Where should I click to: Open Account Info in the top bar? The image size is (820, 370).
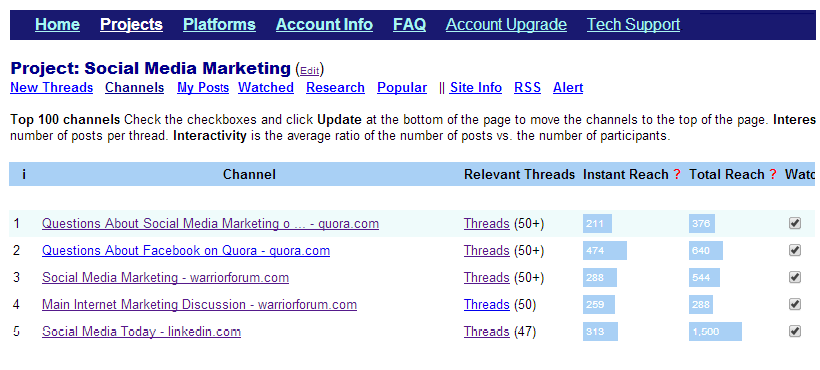coord(324,25)
